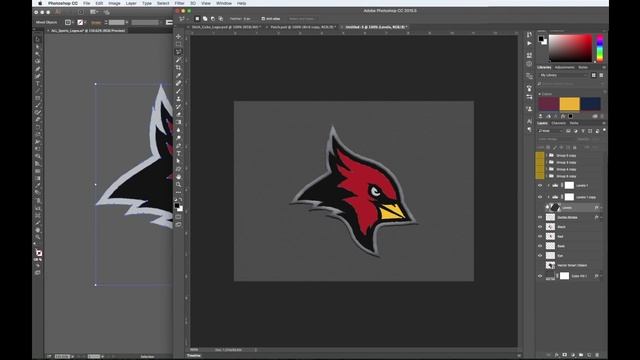Pick the navy library color swatch
The image size is (640, 360).
tap(591, 104)
